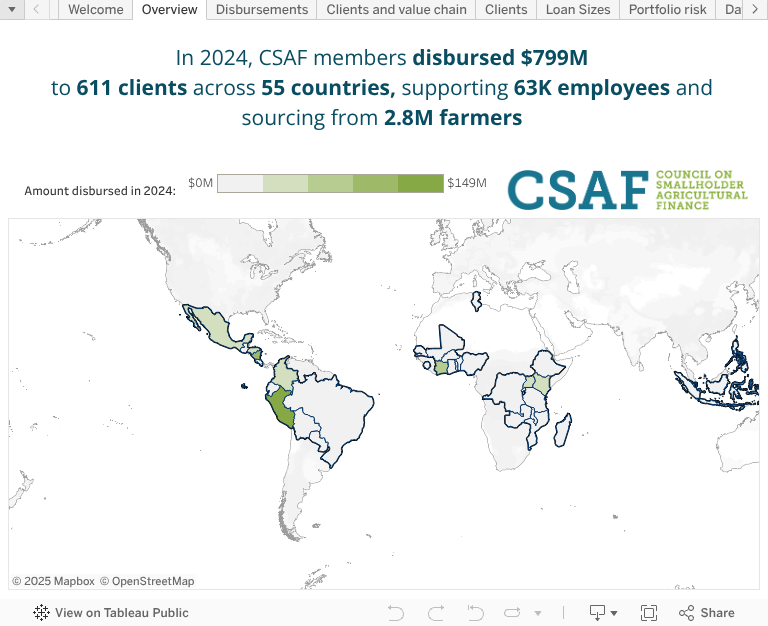Click the Share button label
Image resolution: width=768 pixels, height=626 pixels.
click(717, 613)
